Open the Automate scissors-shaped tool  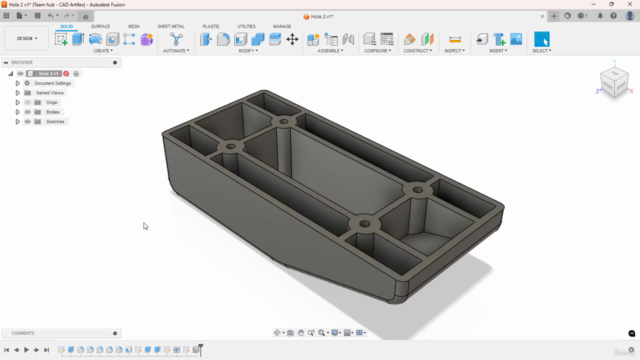[x=176, y=39]
